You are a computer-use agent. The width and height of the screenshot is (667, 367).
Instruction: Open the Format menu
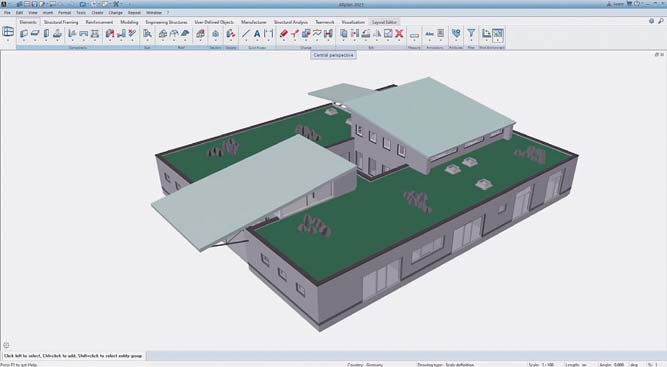click(x=65, y=13)
